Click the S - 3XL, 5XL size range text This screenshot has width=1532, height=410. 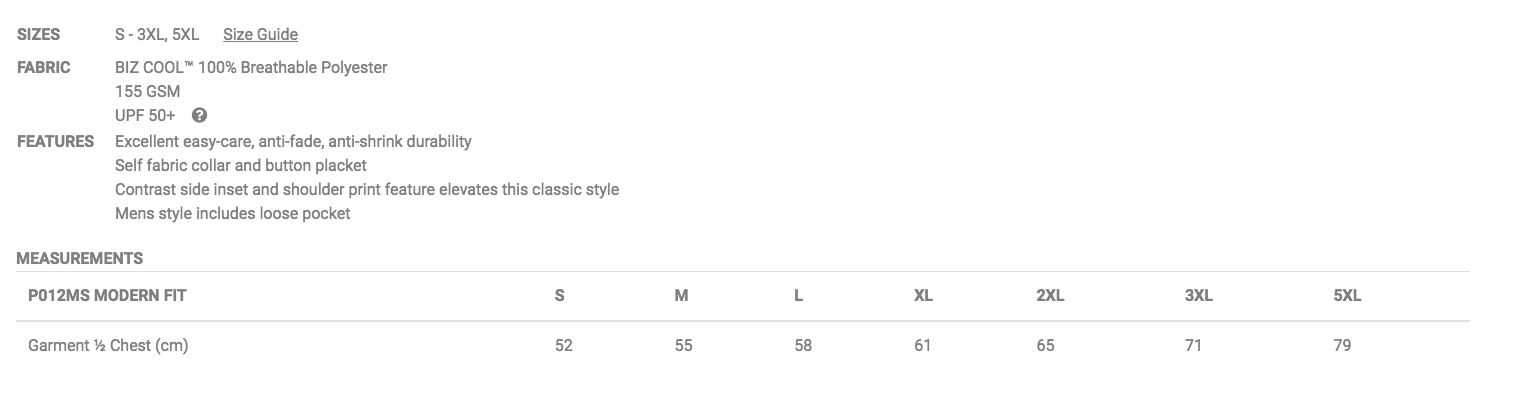pyautogui.click(x=157, y=35)
